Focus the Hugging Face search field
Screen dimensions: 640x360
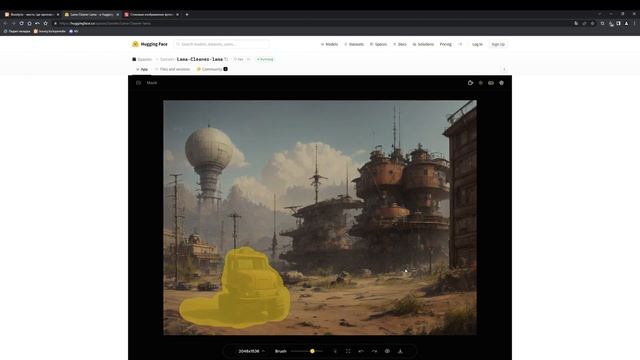pos(222,44)
